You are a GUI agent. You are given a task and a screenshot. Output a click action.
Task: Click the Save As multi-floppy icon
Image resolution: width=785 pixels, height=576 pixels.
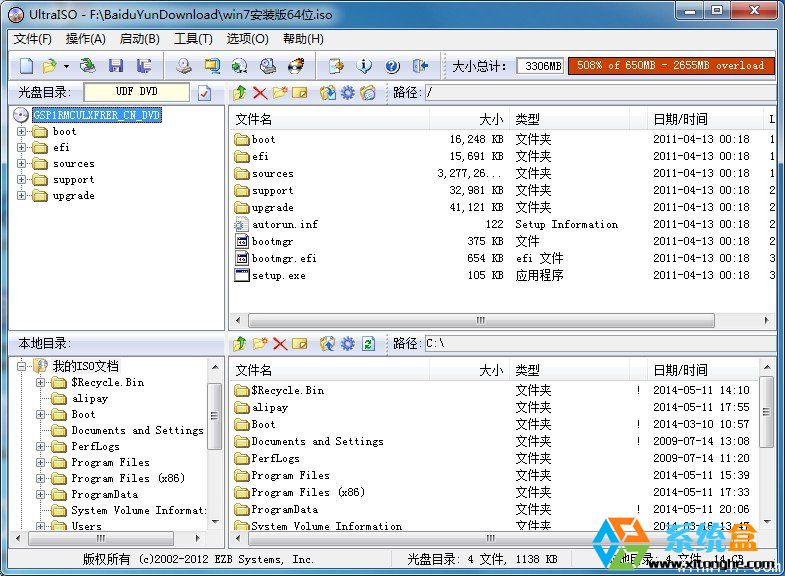click(x=145, y=66)
